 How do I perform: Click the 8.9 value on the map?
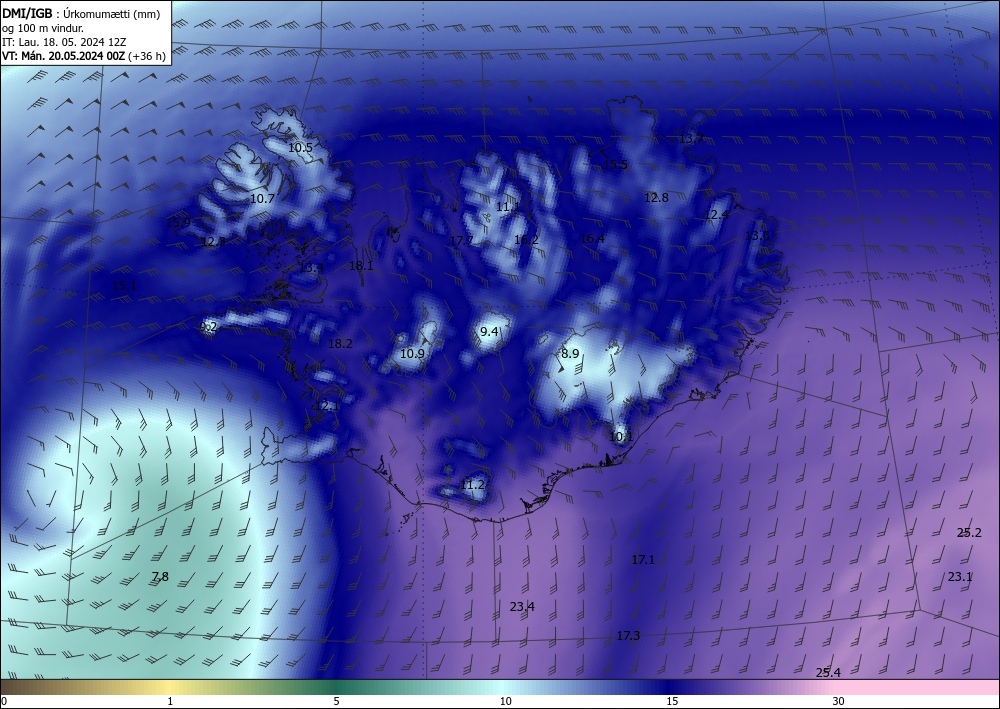tap(570, 353)
